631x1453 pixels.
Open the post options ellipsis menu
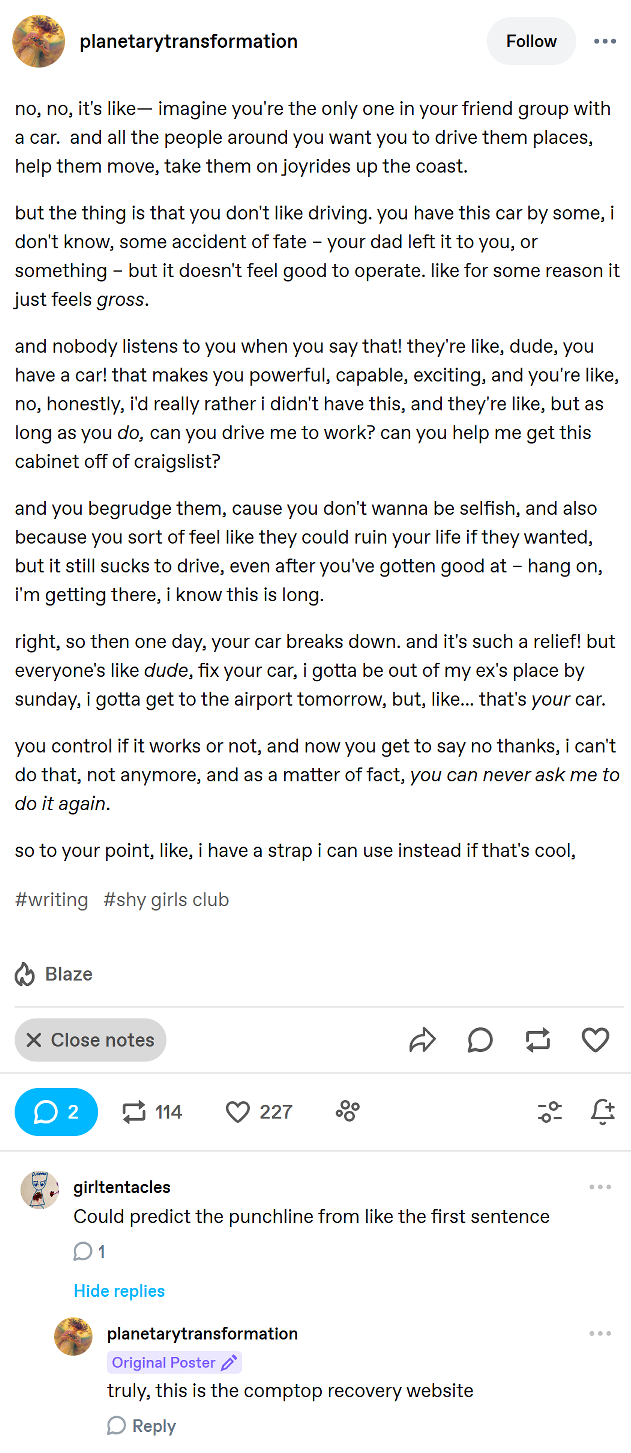605,41
